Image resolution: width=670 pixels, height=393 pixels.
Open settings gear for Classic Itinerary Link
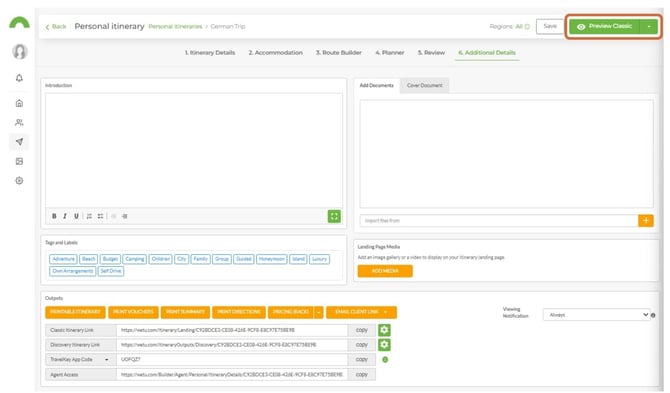[x=384, y=330]
